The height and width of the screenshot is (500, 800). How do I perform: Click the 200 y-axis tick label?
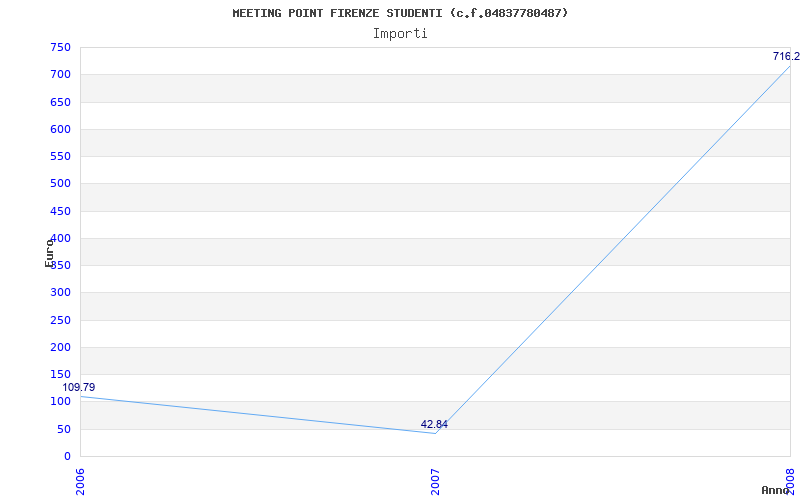[60, 347]
